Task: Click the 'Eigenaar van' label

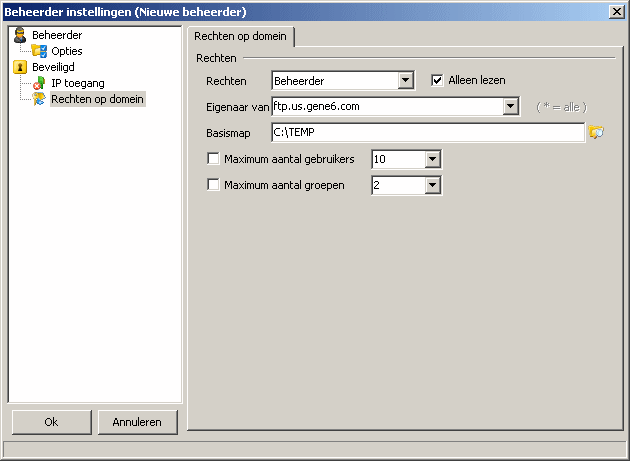Action: [237, 107]
